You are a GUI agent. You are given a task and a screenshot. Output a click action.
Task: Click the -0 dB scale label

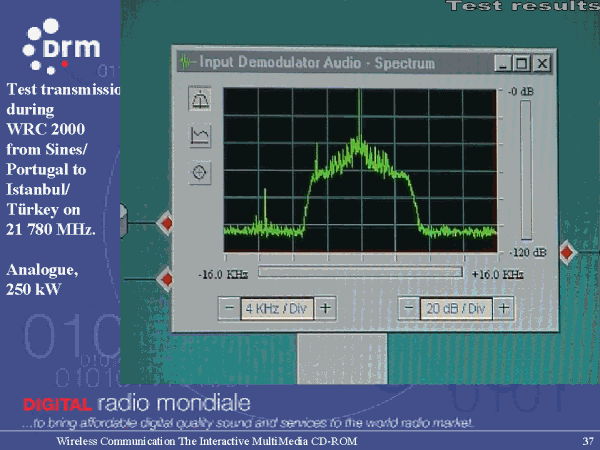point(521,91)
